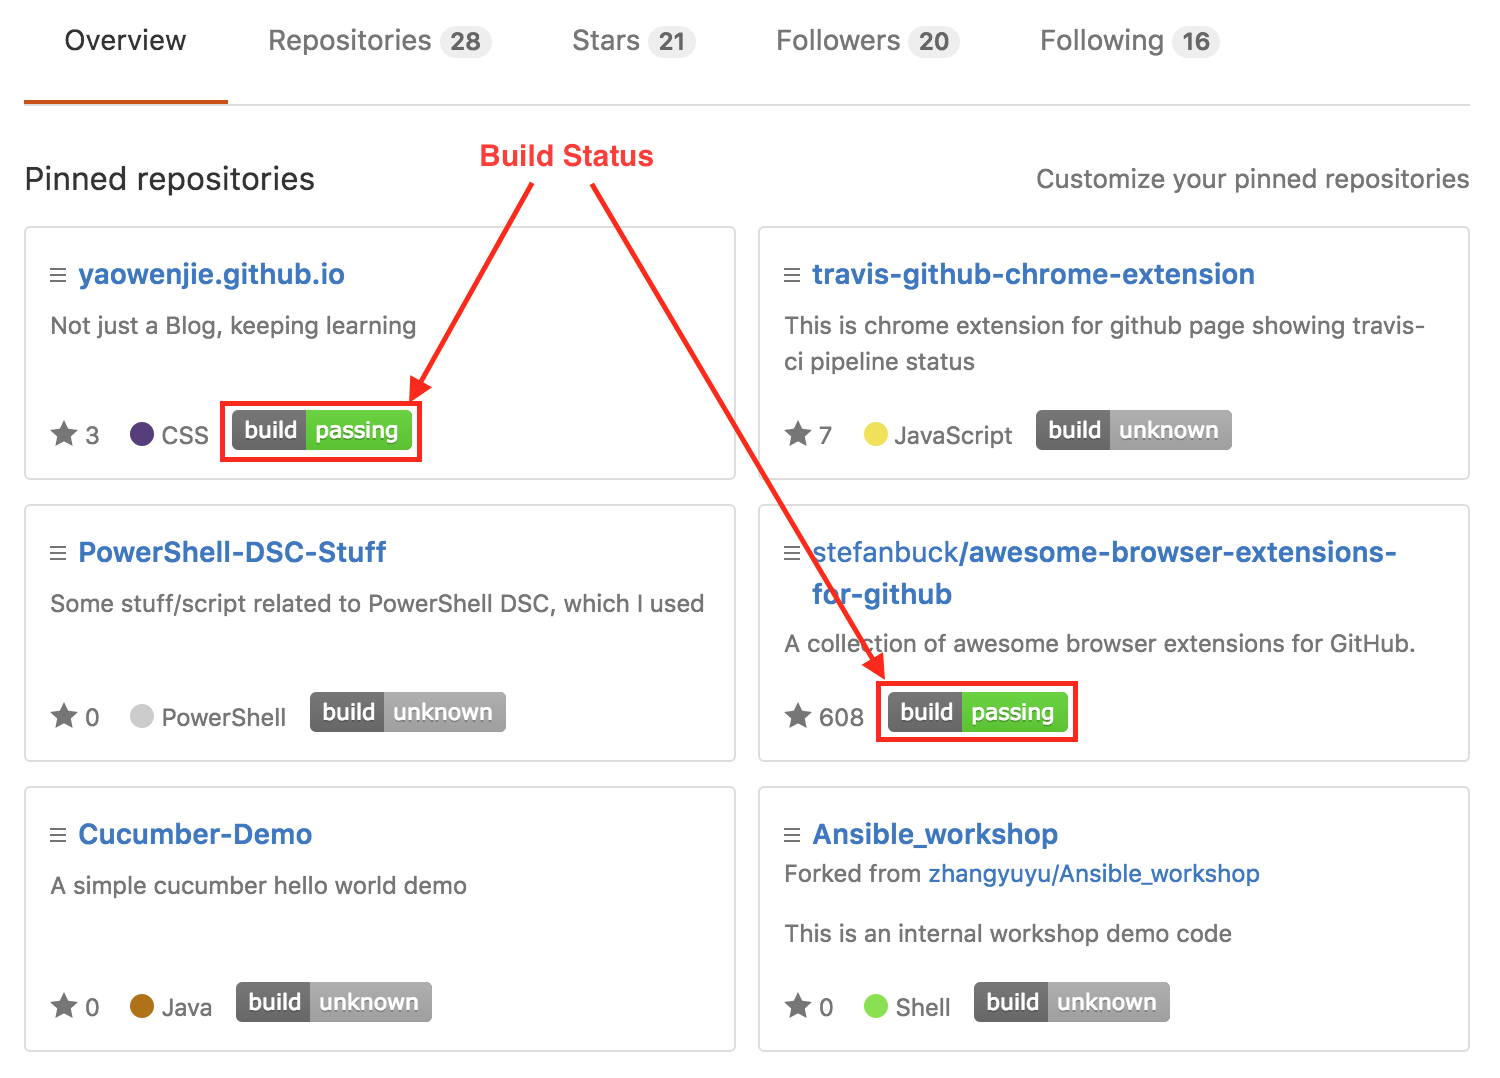
Task: Click the green Shell language dot
Action: tap(876, 1006)
